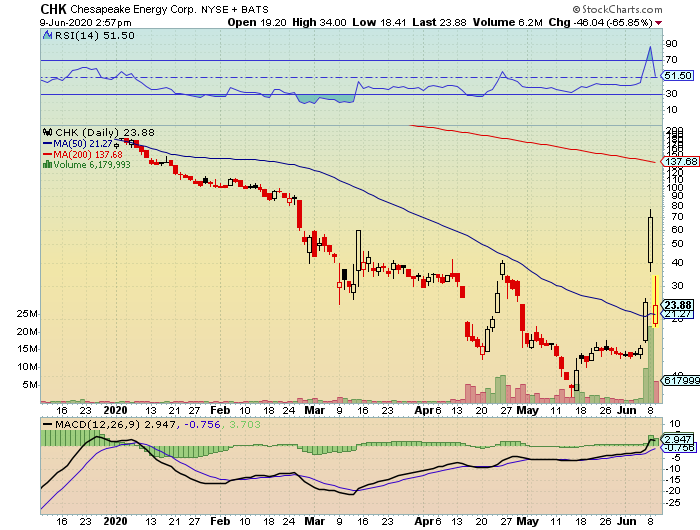This screenshot has height=530, width=700.
Task: Click the red down-arrow next to Chg percentage
Action: point(659,23)
